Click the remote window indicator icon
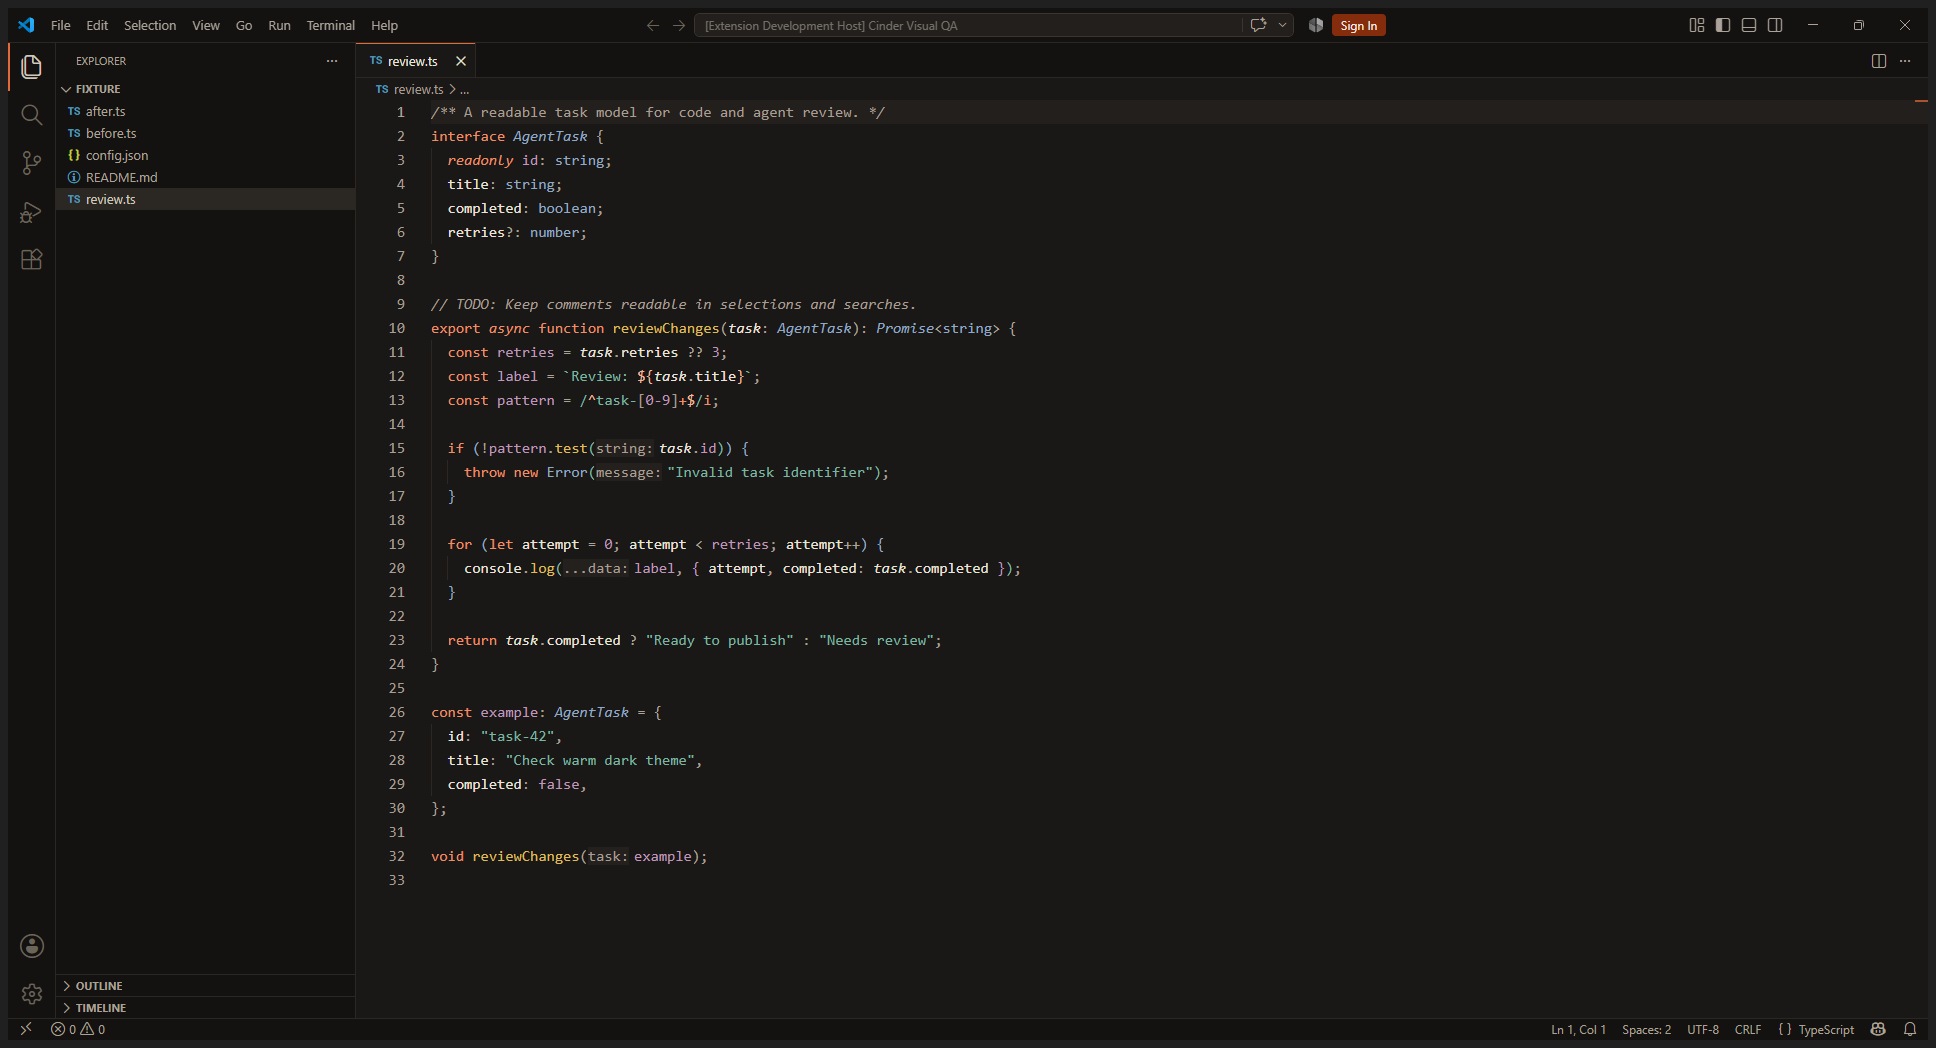1936x1048 pixels. [x=26, y=1029]
